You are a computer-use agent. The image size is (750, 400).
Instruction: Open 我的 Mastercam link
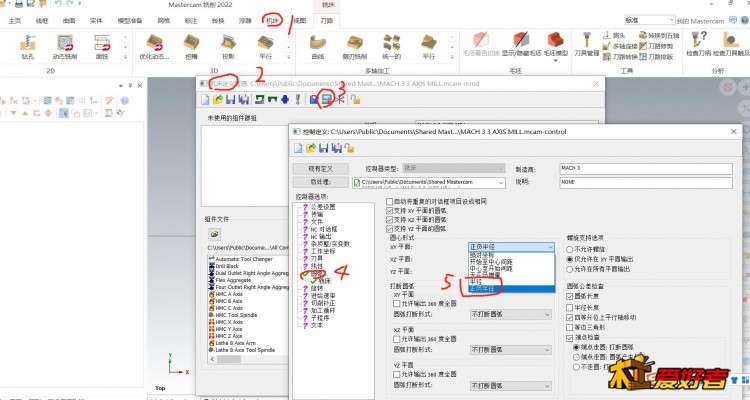tap(700, 21)
